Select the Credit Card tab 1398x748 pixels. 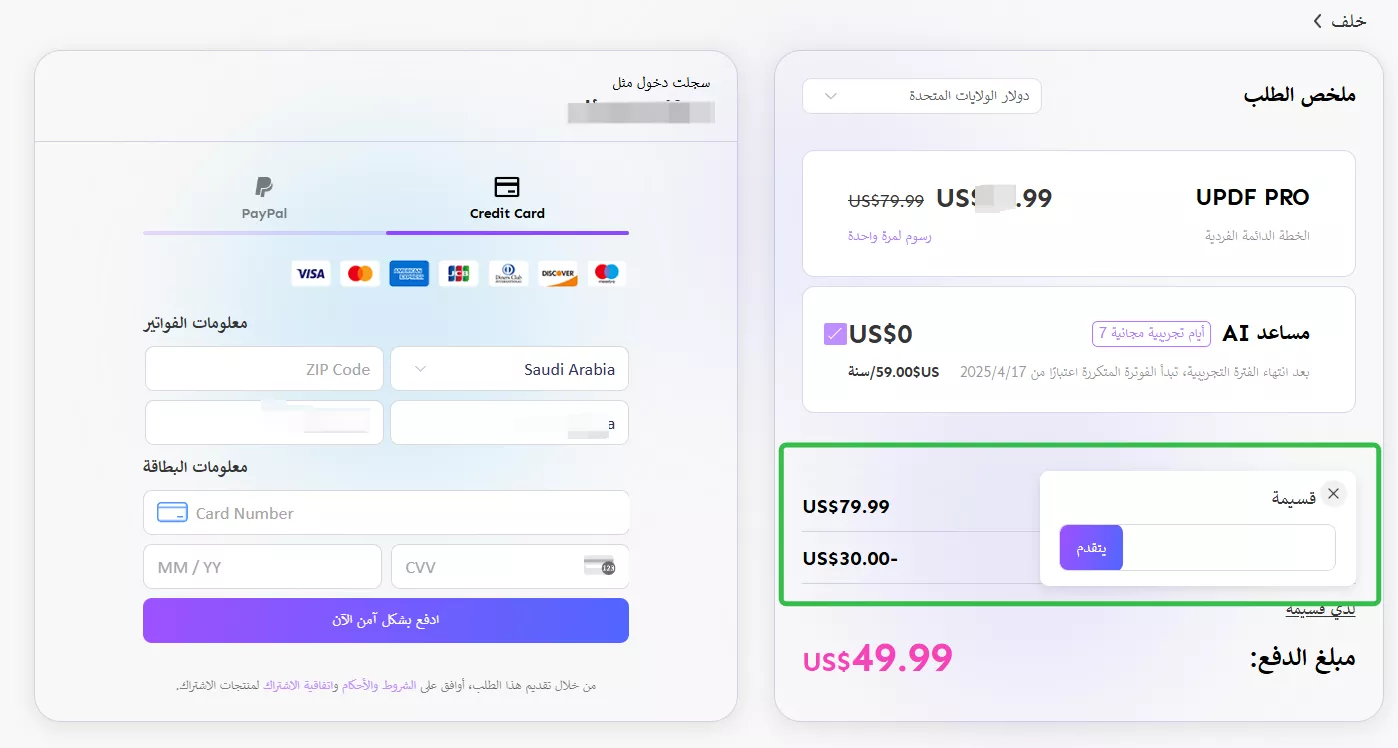[x=507, y=198]
